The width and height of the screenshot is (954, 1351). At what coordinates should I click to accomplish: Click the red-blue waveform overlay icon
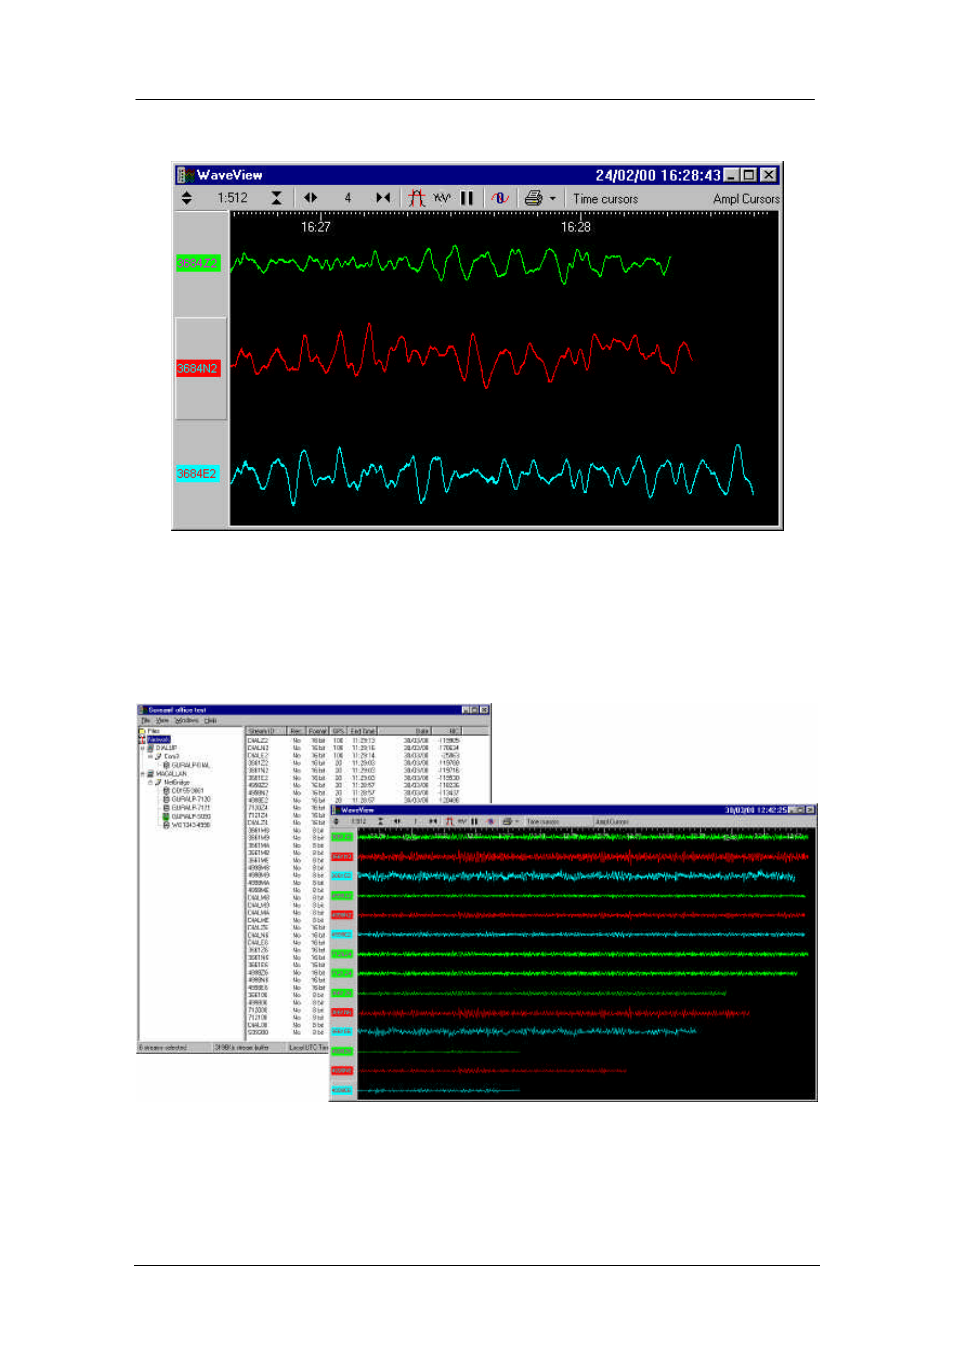pyautogui.click(x=500, y=198)
